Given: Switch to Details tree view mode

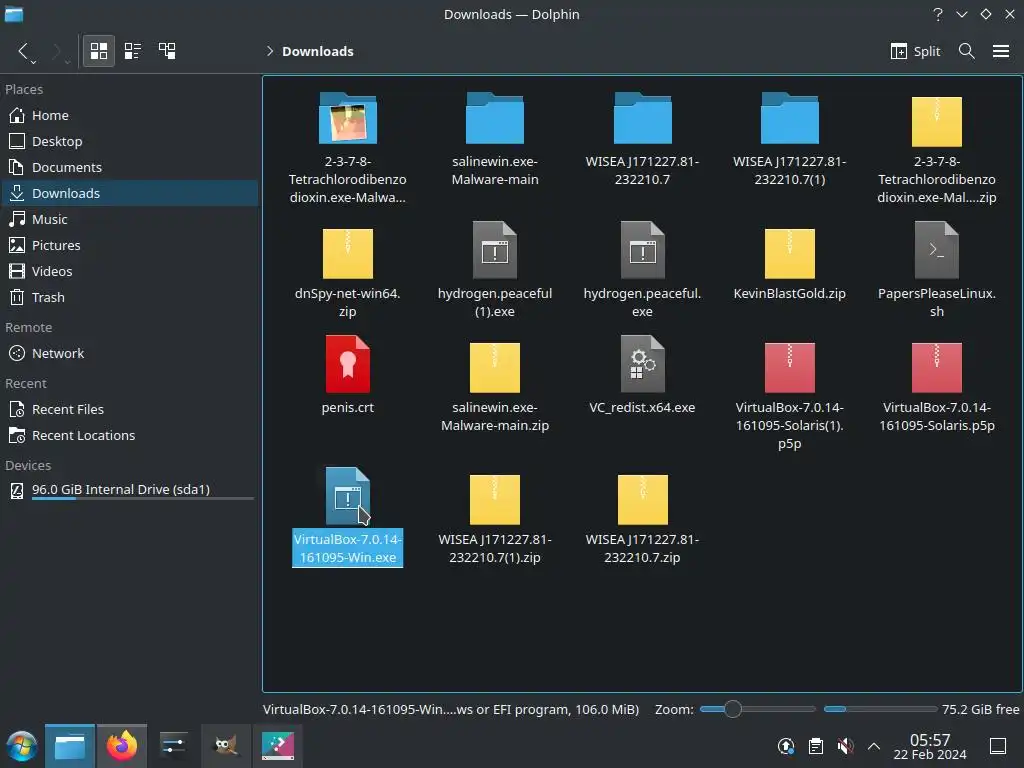Looking at the screenshot, I should coord(167,51).
